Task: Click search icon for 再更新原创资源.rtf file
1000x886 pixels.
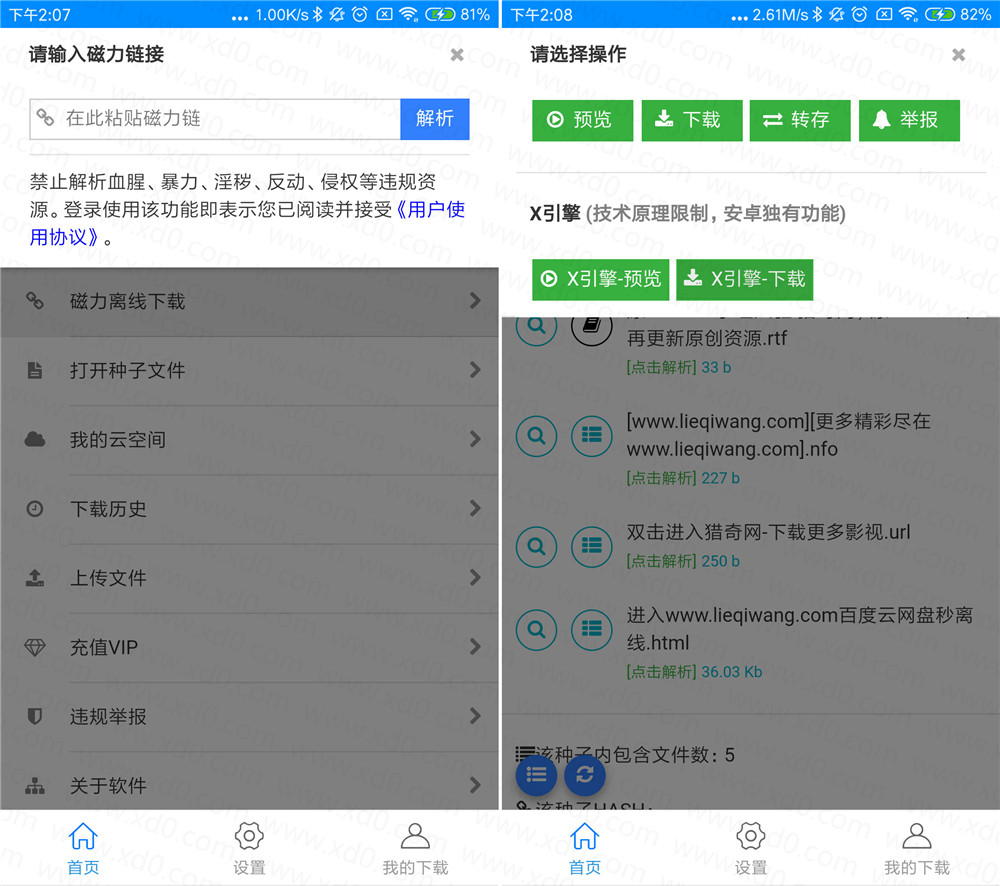Action: point(536,330)
